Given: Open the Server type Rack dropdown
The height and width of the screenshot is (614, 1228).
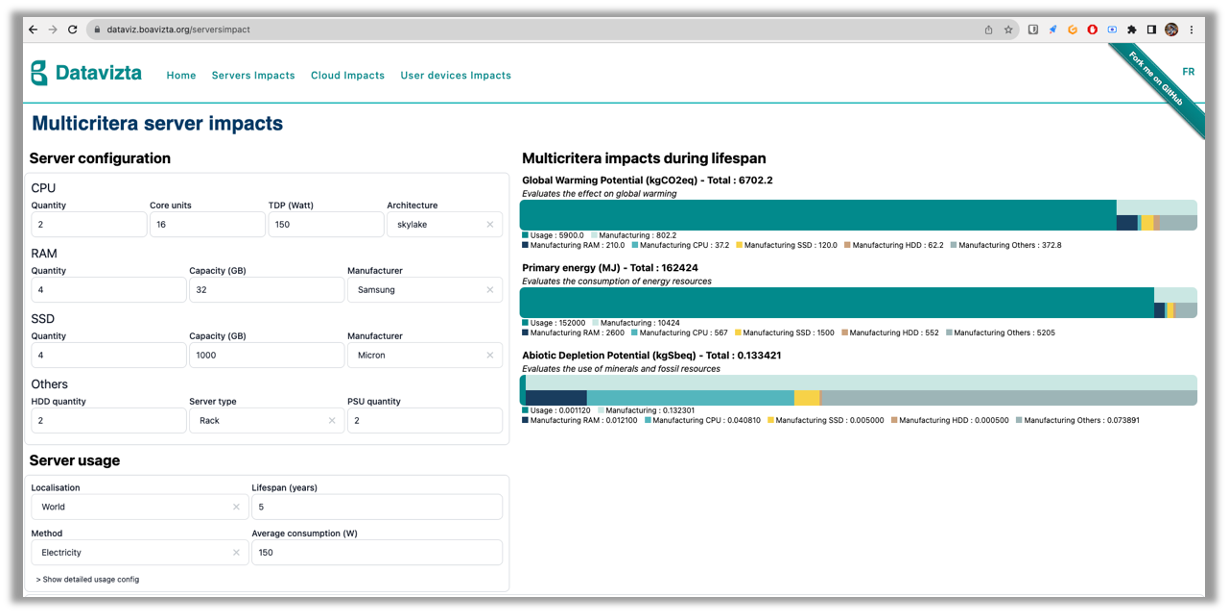Looking at the screenshot, I should [255, 421].
